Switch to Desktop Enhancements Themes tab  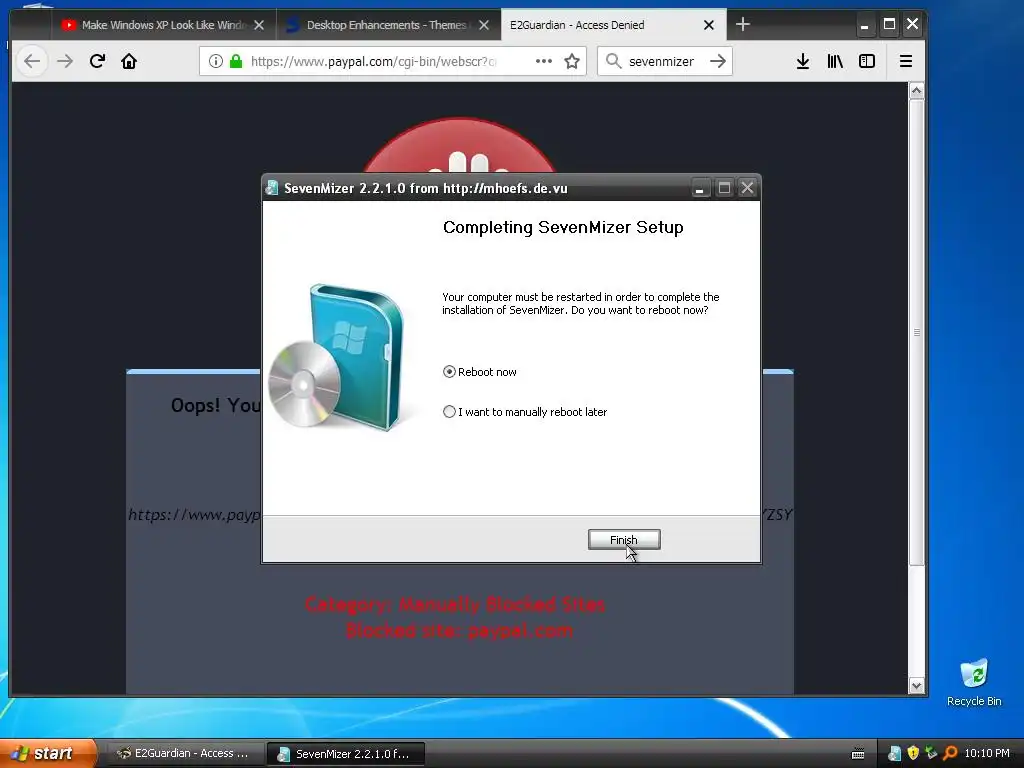388,25
